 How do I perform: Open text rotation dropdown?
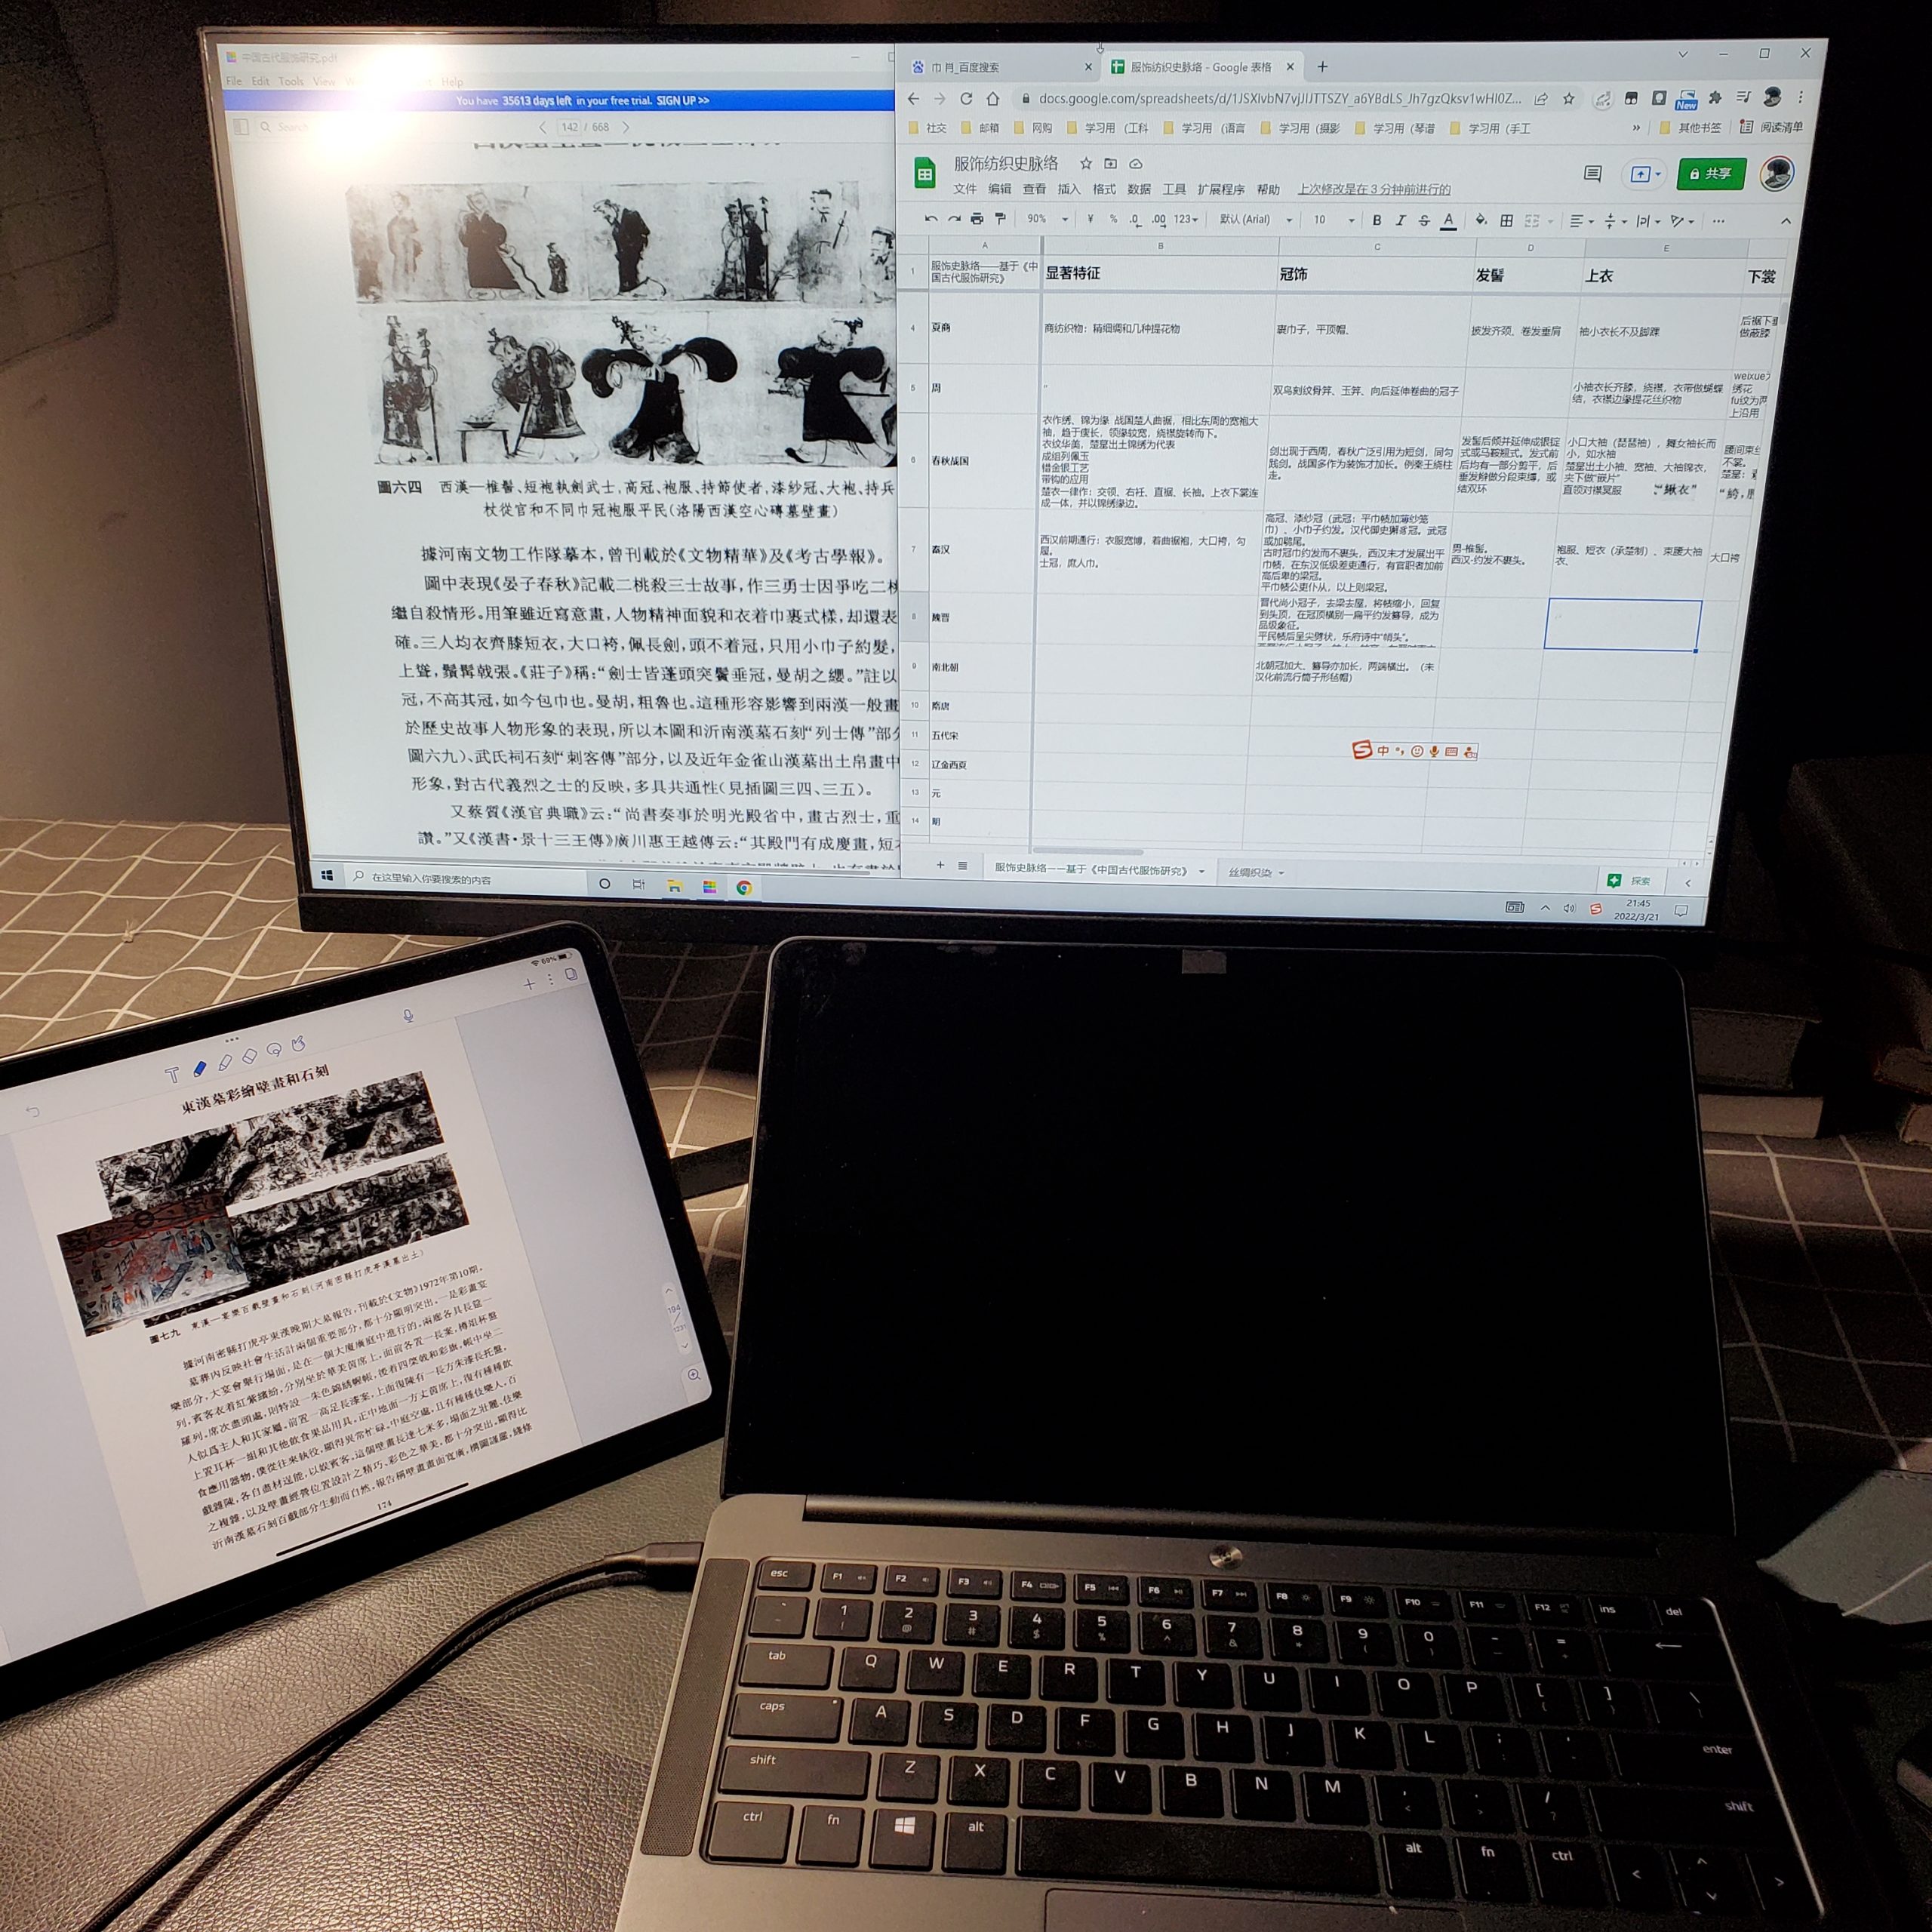tap(1683, 221)
